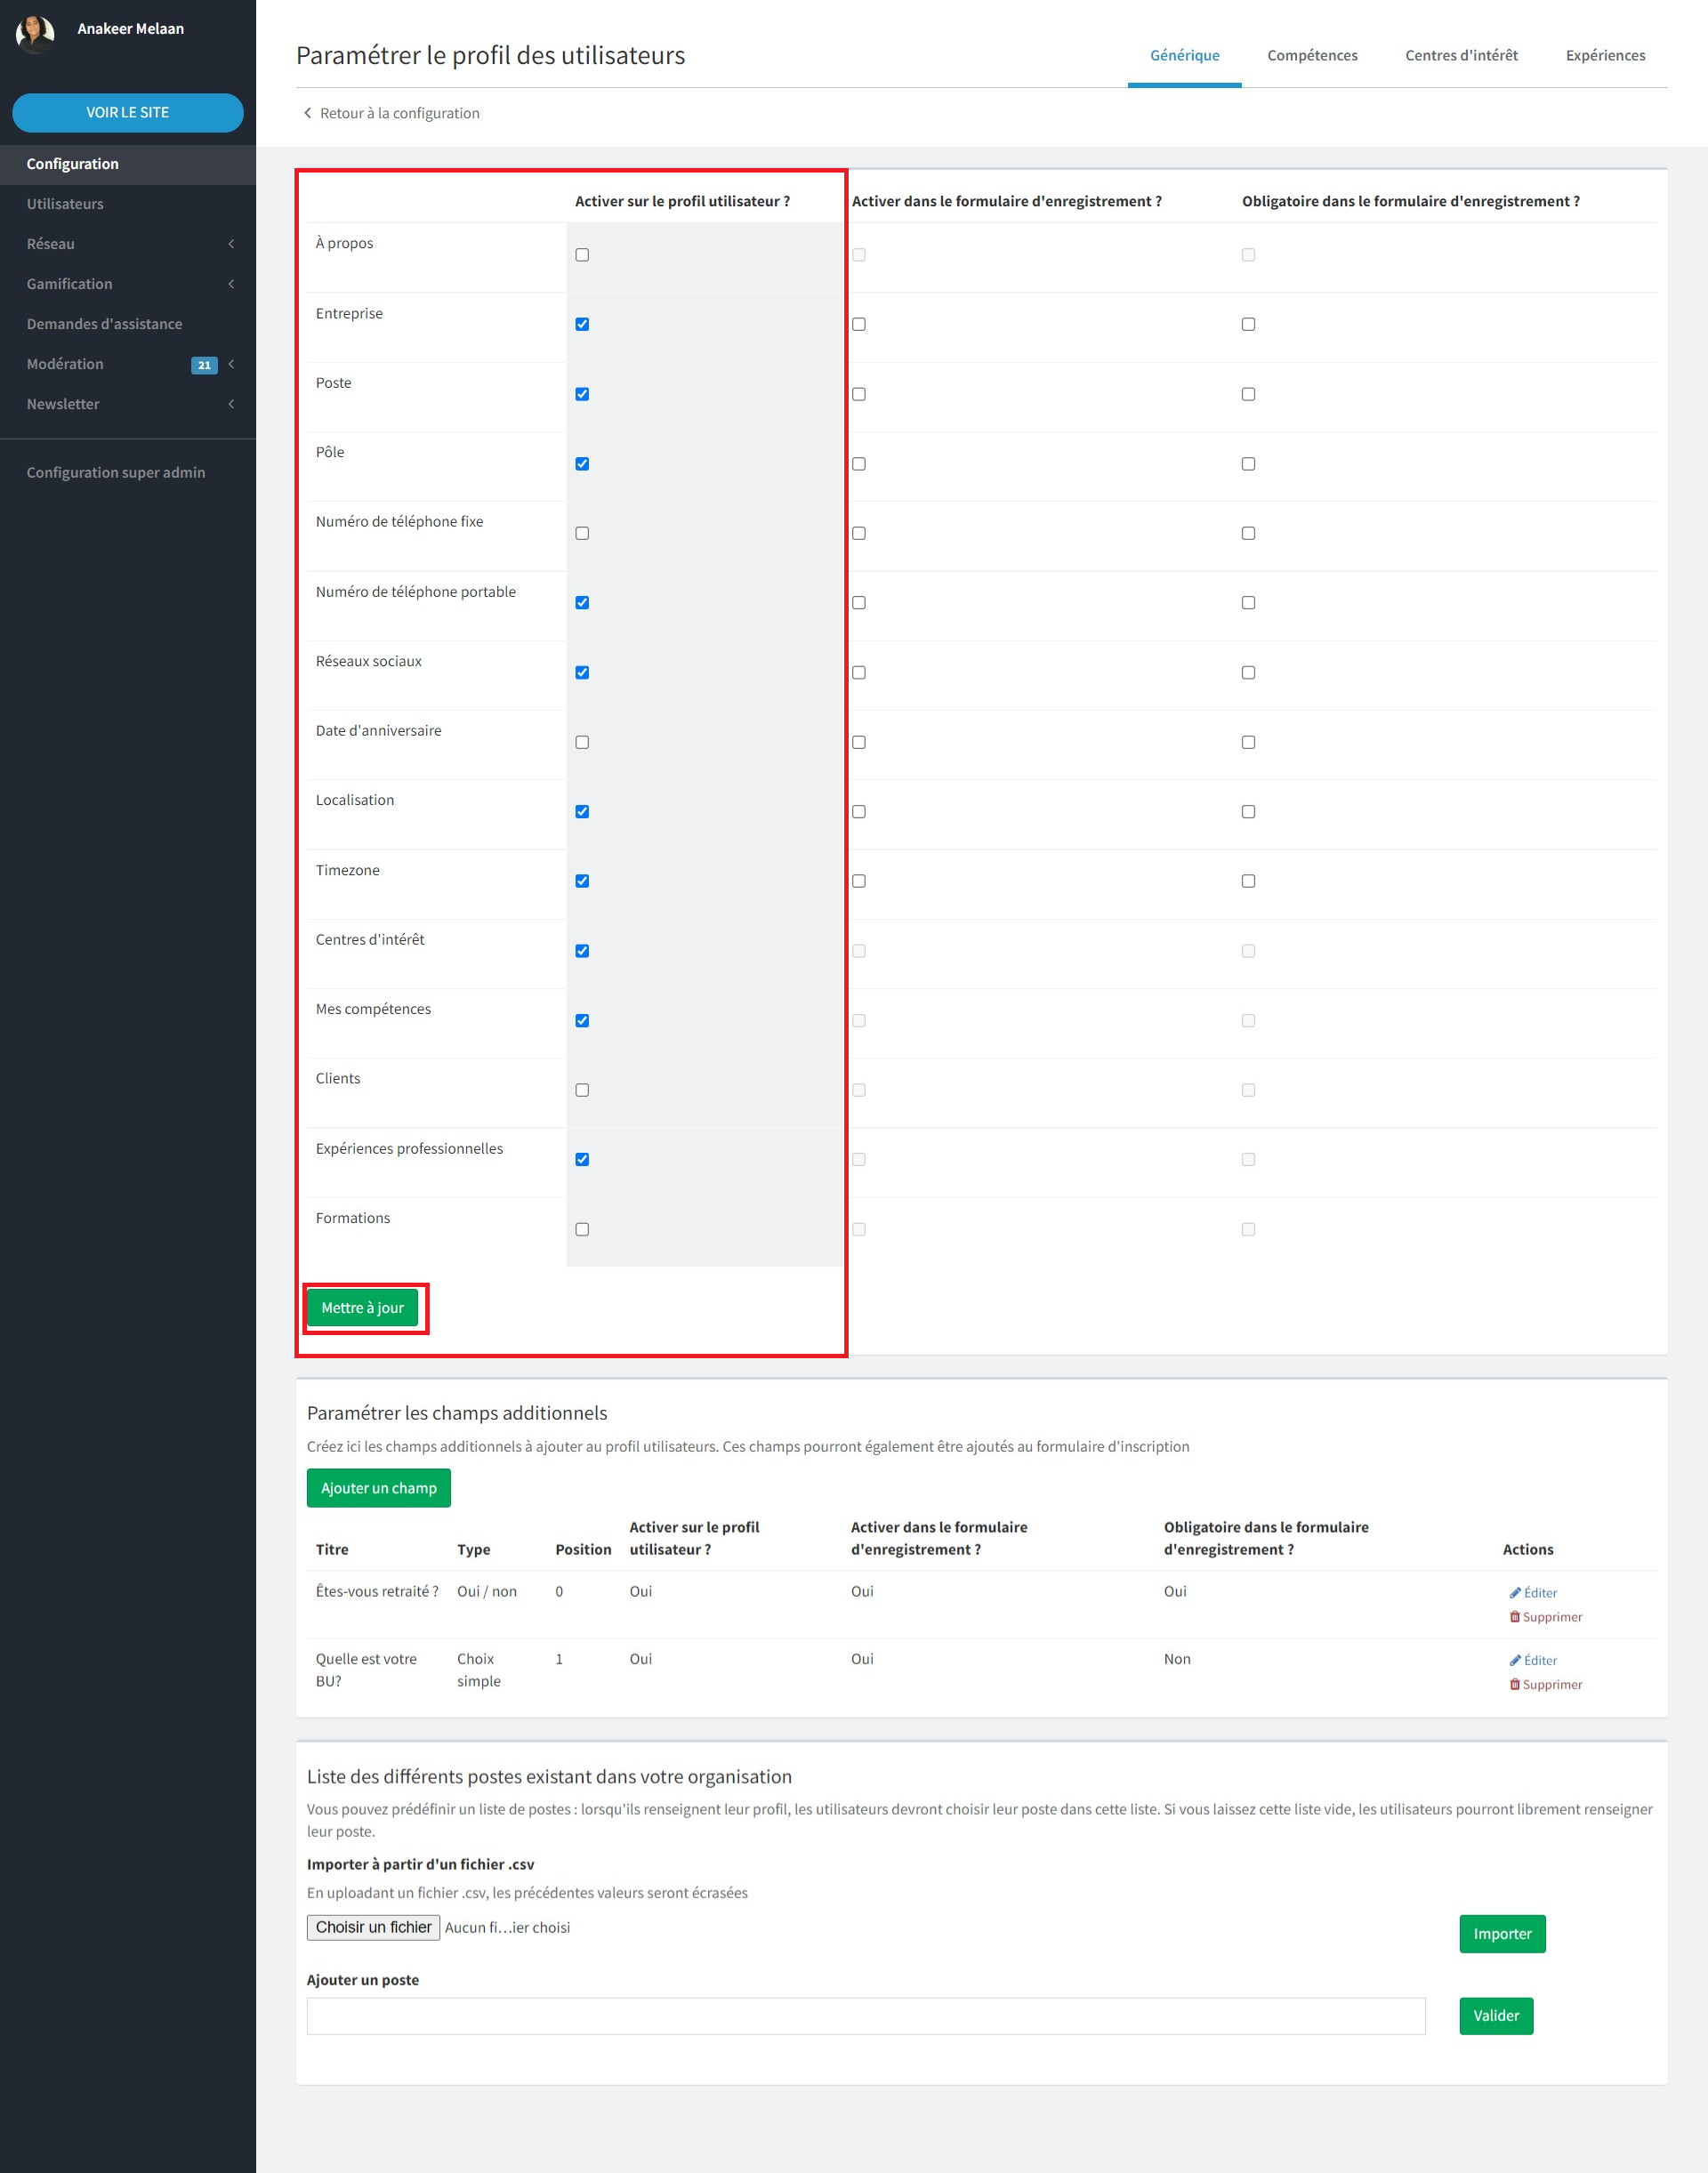Enable Date d'anniversaire on the user profile
This screenshot has height=2173, width=1708.
(x=582, y=742)
